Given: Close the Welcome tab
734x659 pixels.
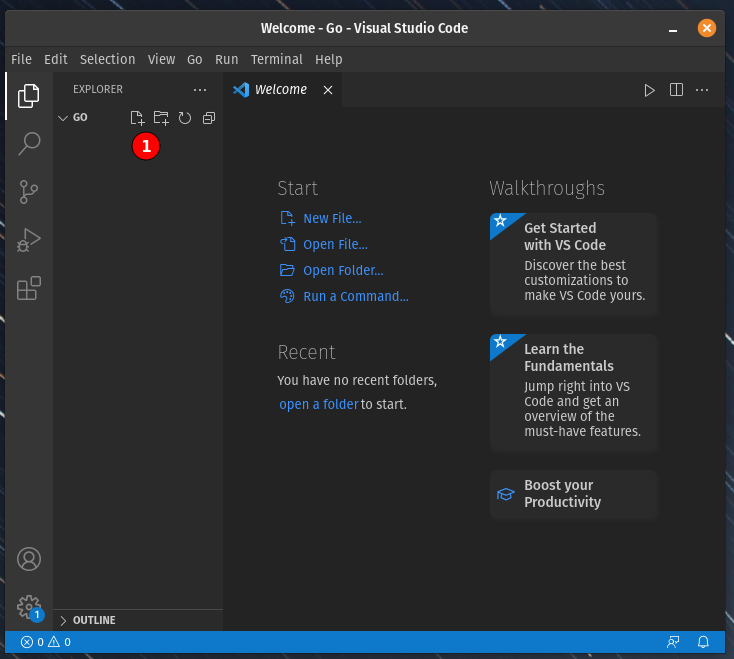Looking at the screenshot, I should (328, 90).
